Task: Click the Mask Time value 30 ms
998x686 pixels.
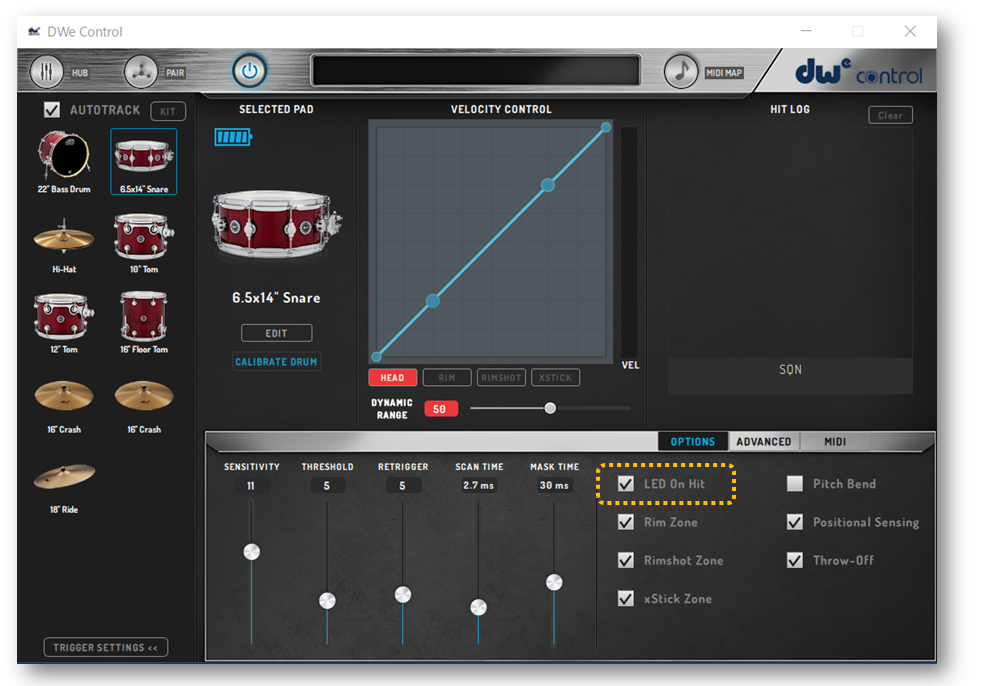Action: (x=554, y=486)
